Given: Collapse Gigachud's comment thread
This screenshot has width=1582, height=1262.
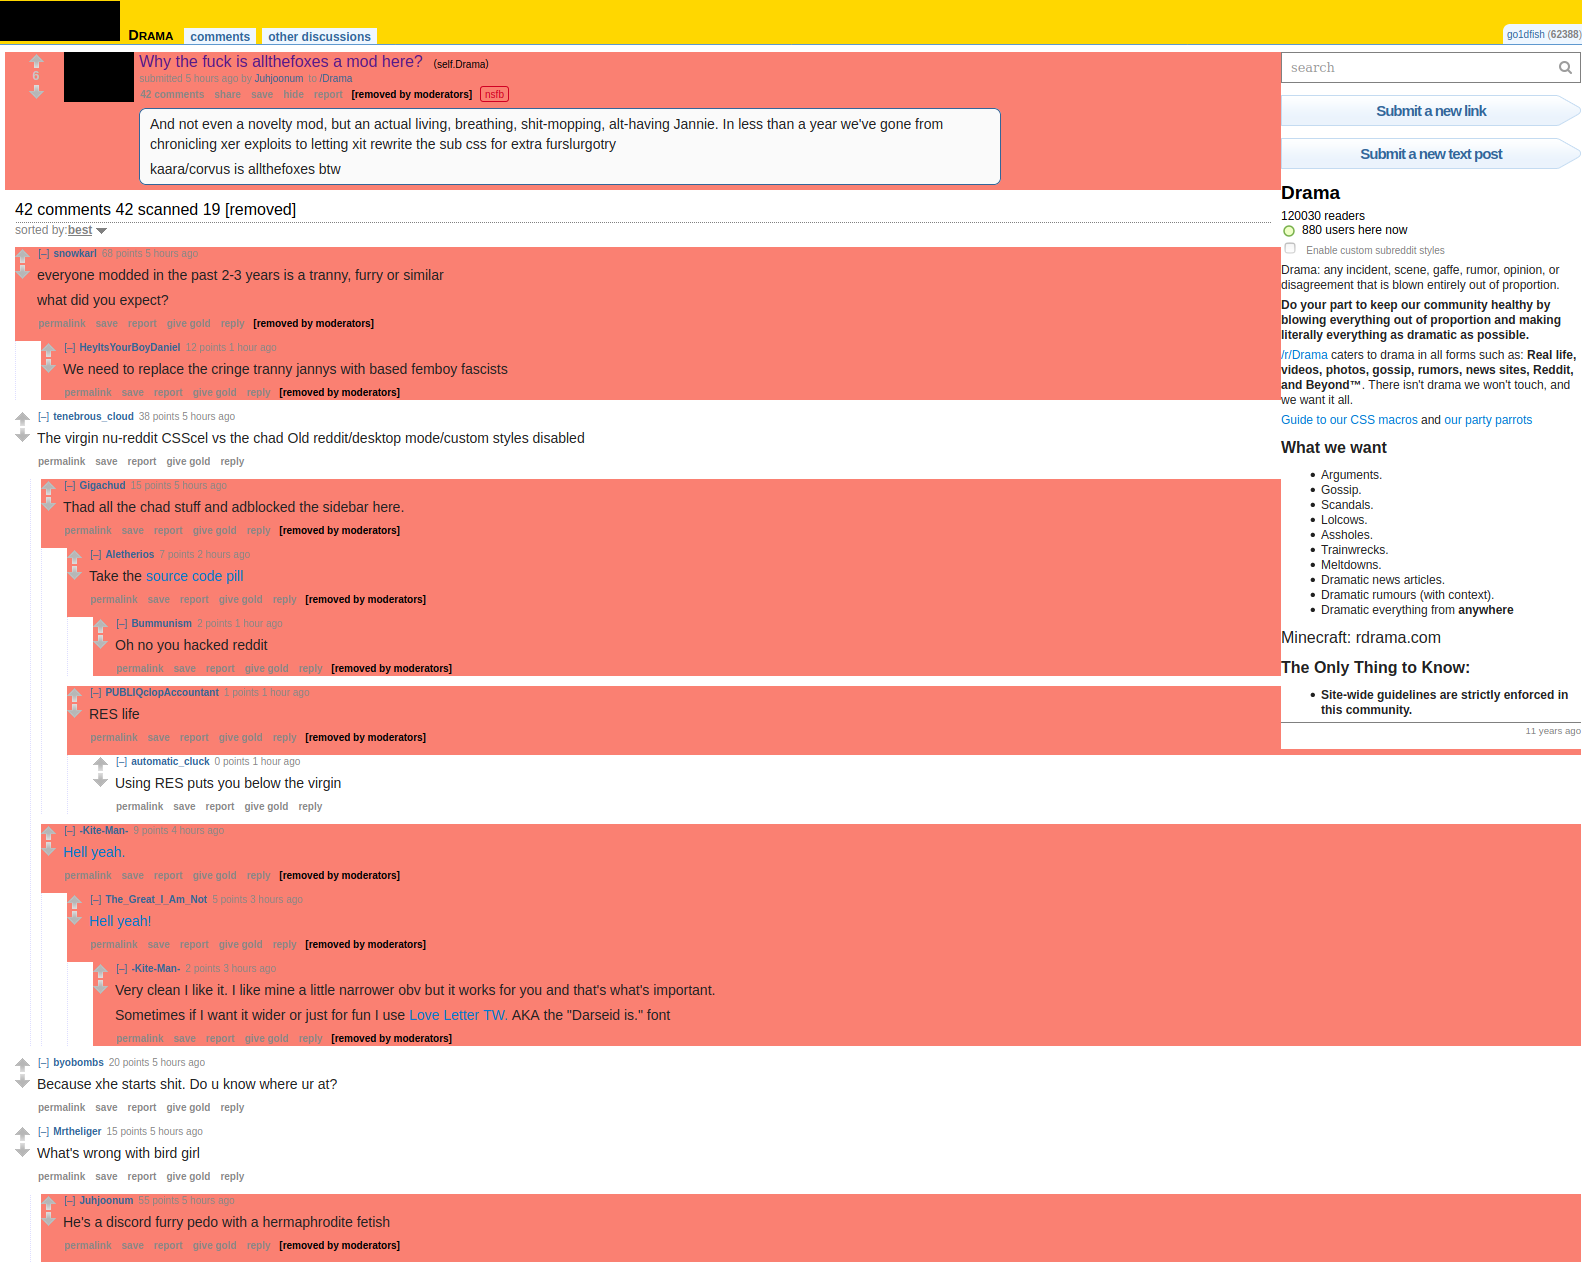Looking at the screenshot, I should pyautogui.click(x=70, y=486).
